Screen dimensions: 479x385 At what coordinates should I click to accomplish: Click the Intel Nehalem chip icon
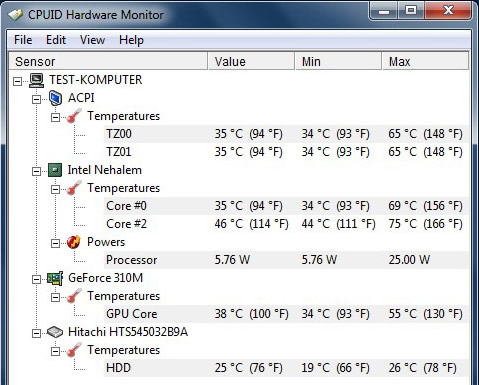click(x=55, y=170)
